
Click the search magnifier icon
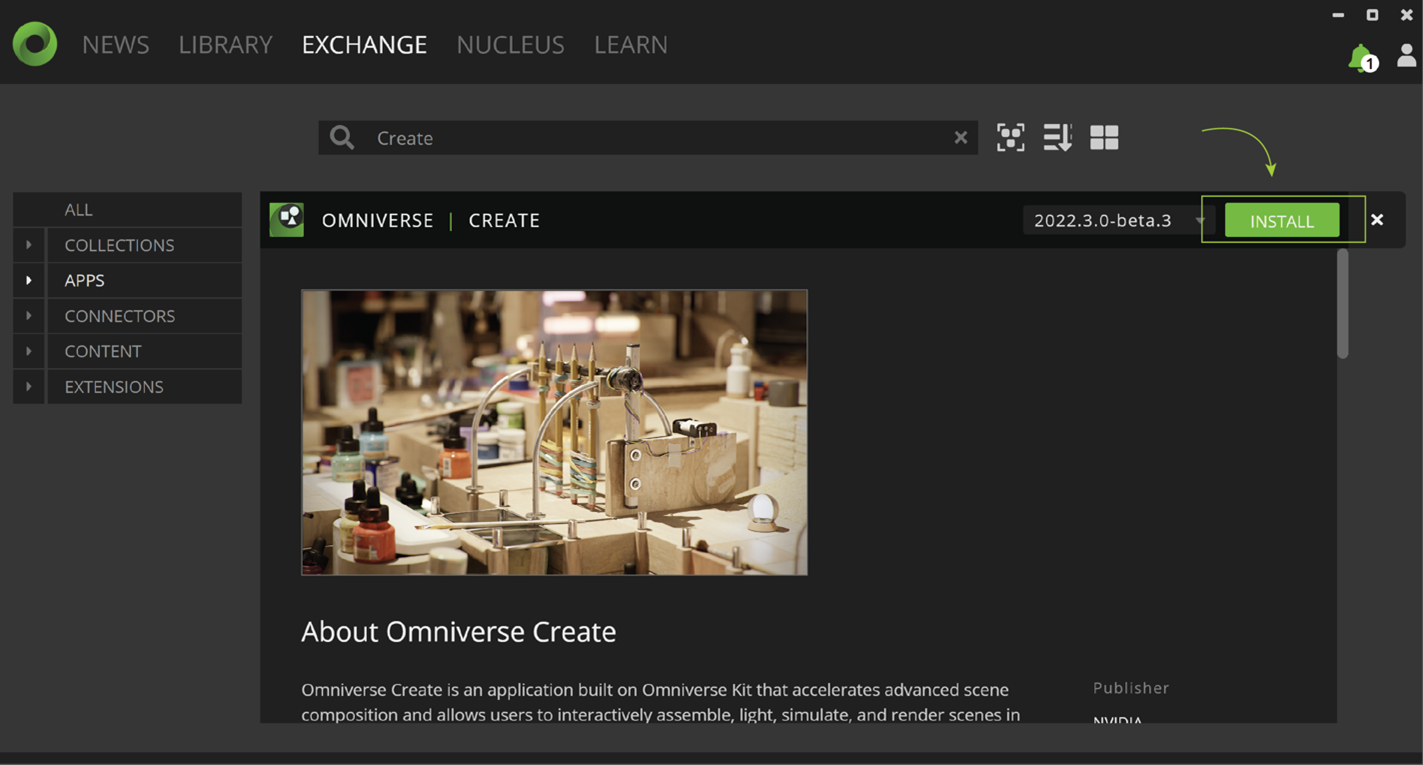pyautogui.click(x=342, y=138)
